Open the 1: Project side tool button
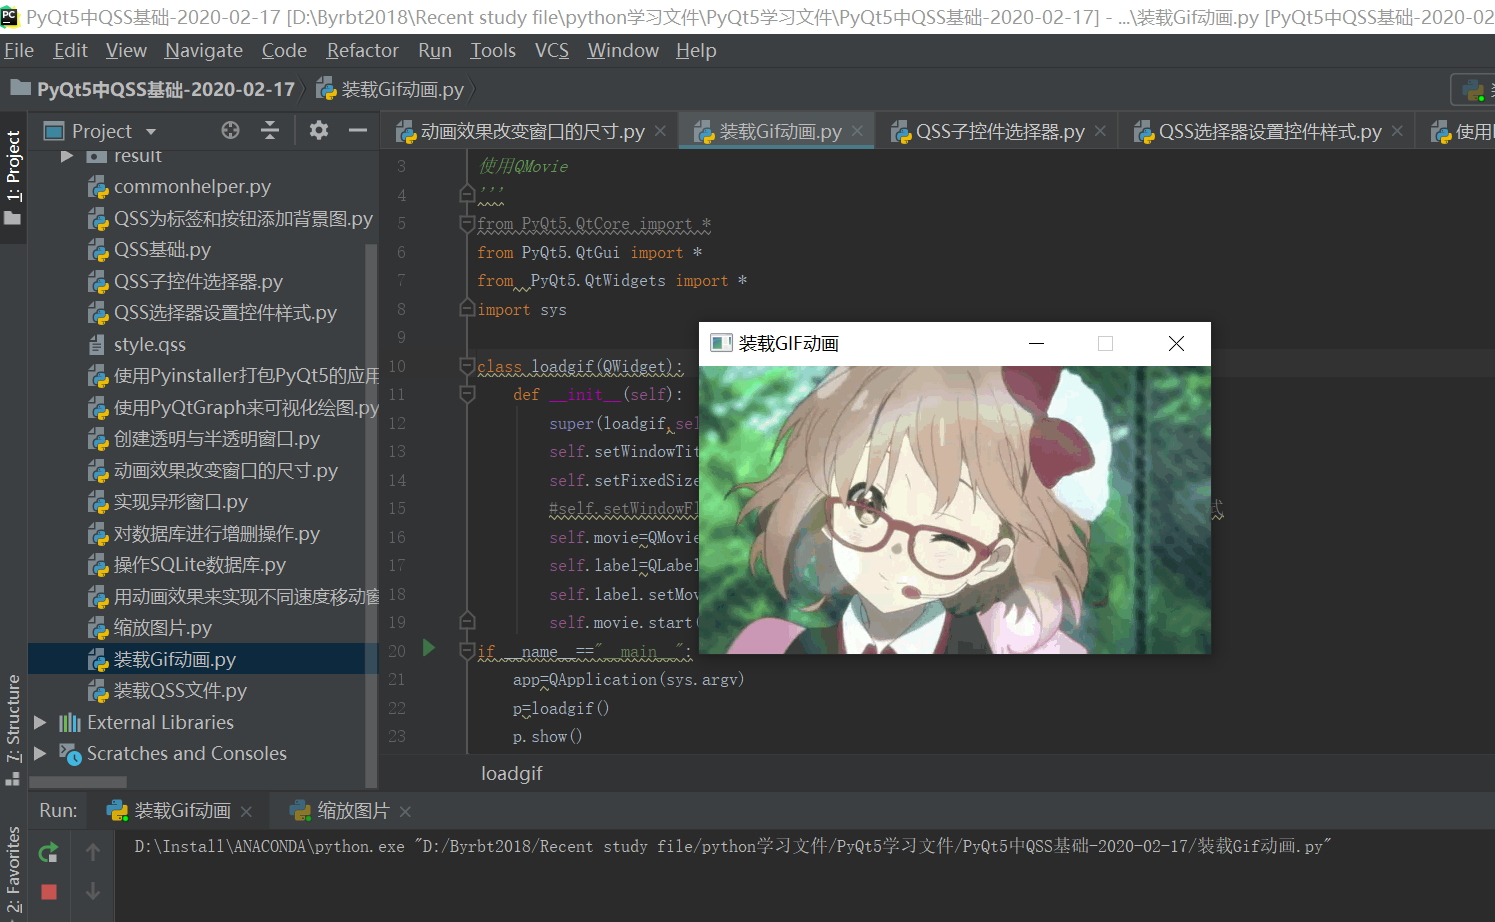1495x922 pixels. pos(13,178)
